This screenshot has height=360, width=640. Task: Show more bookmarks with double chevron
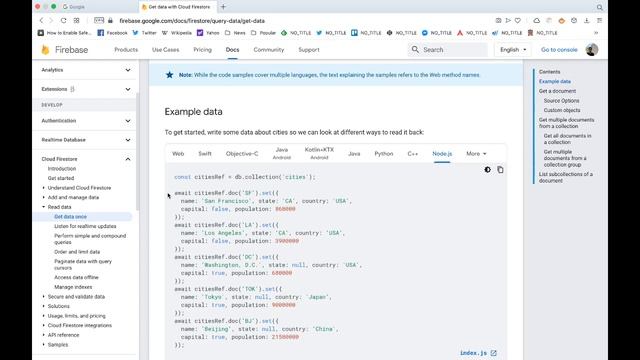596,33
